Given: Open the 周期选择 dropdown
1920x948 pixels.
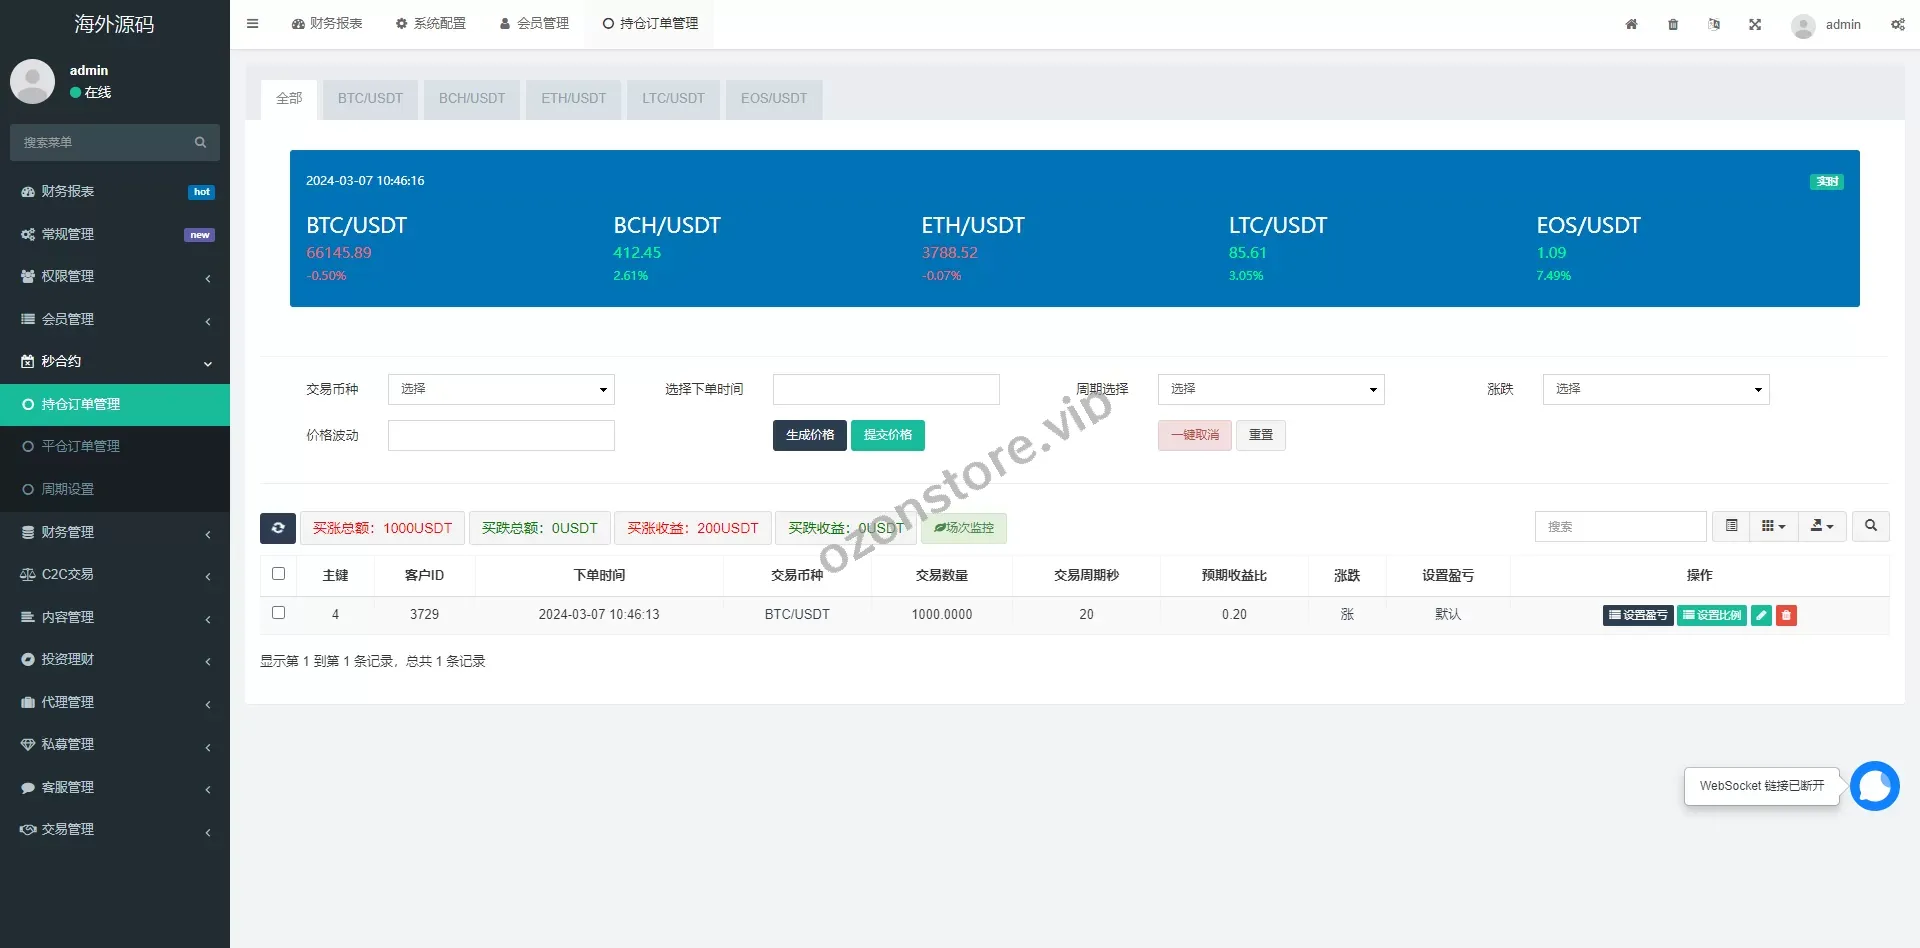Looking at the screenshot, I should [x=1270, y=389].
